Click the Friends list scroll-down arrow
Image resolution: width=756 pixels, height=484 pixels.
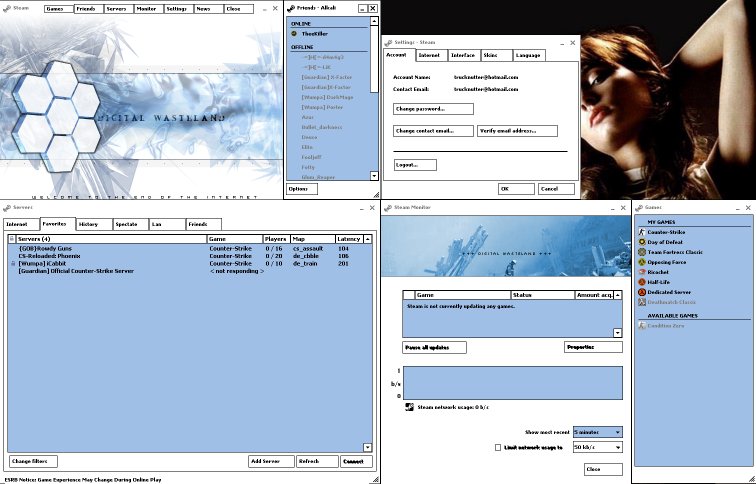pos(374,176)
